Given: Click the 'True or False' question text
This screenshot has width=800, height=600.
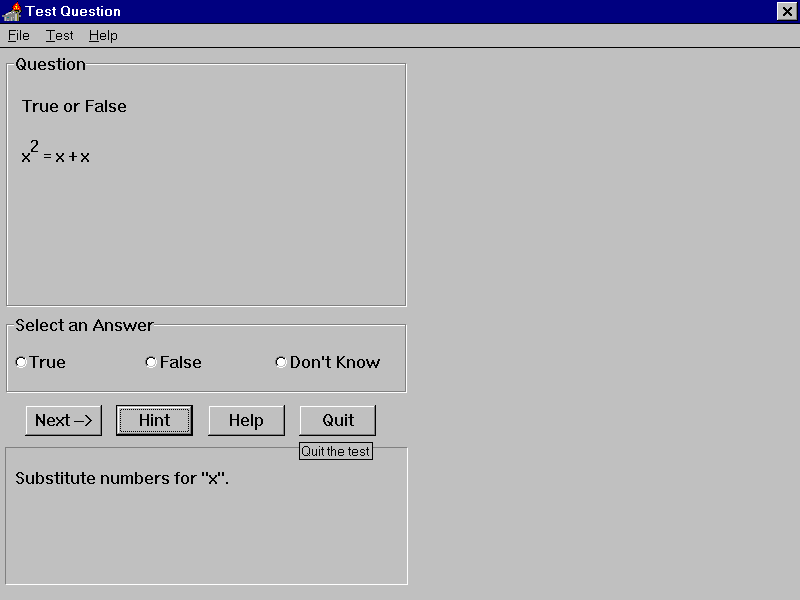Looking at the screenshot, I should pyautogui.click(x=74, y=106).
